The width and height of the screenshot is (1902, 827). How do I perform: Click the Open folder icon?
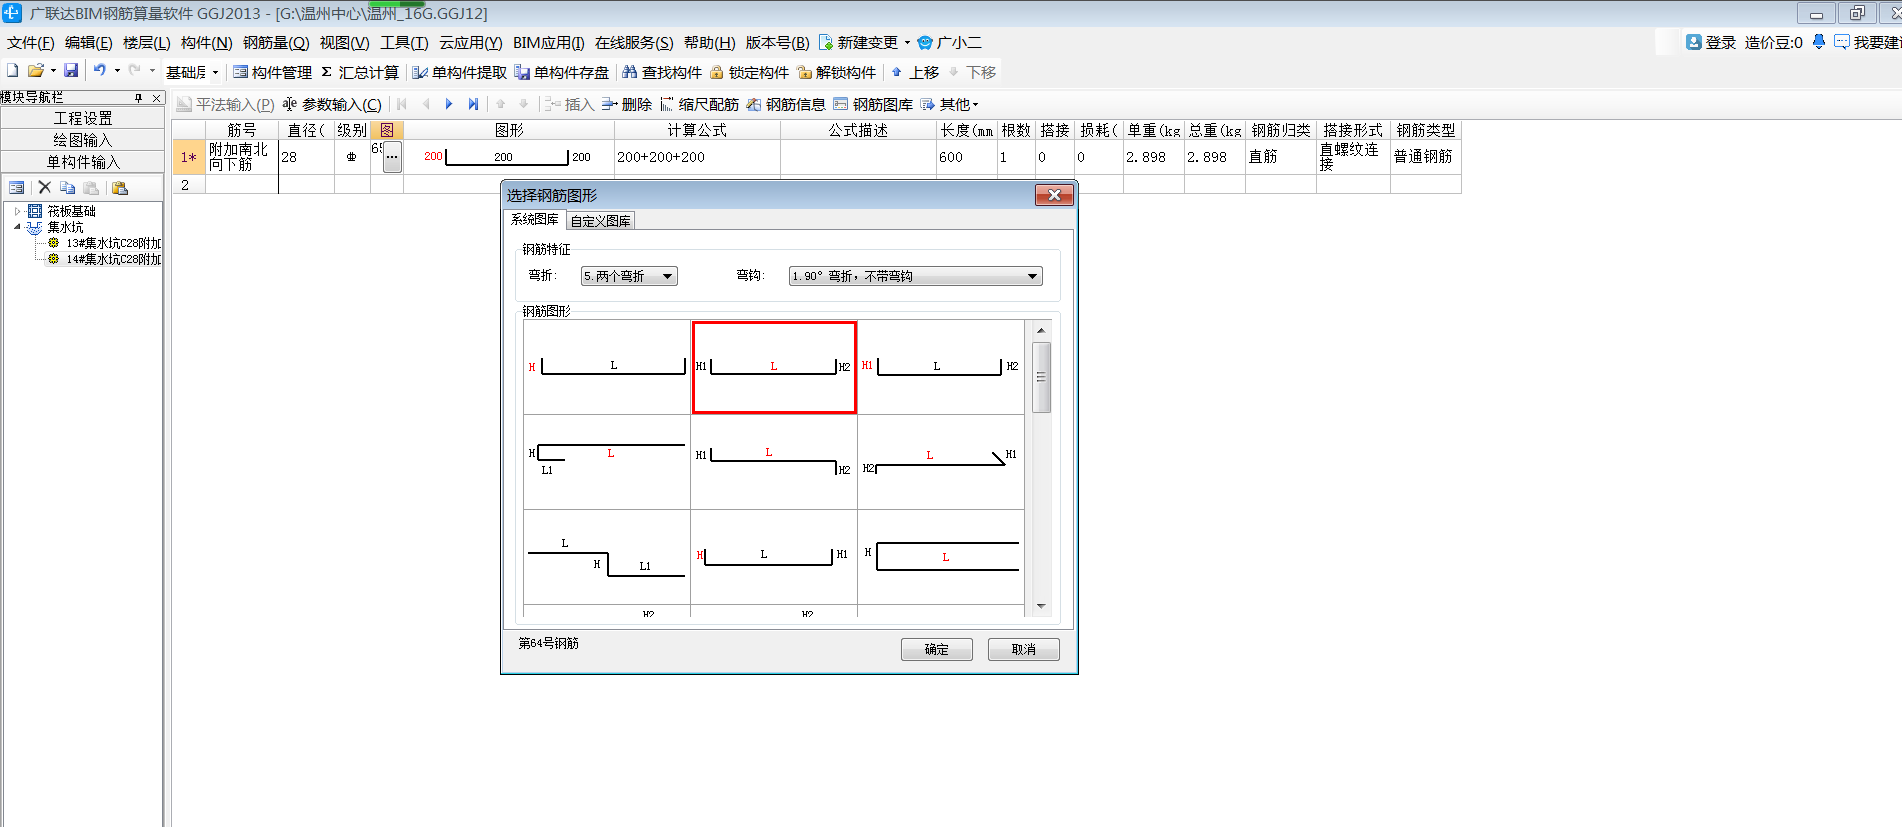coord(35,71)
